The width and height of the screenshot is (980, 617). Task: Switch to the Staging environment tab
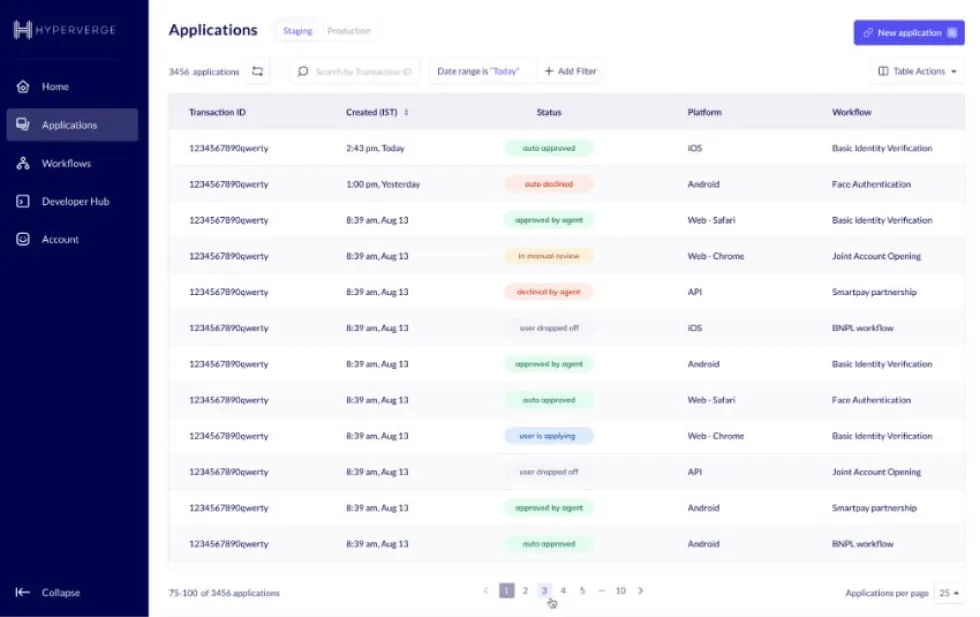click(x=296, y=31)
